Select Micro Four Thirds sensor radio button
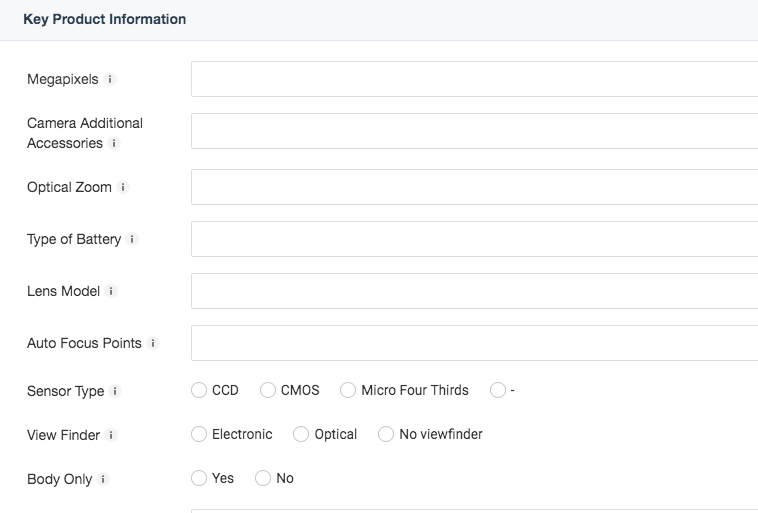The image size is (758, 513). click(x=348, y=391)
